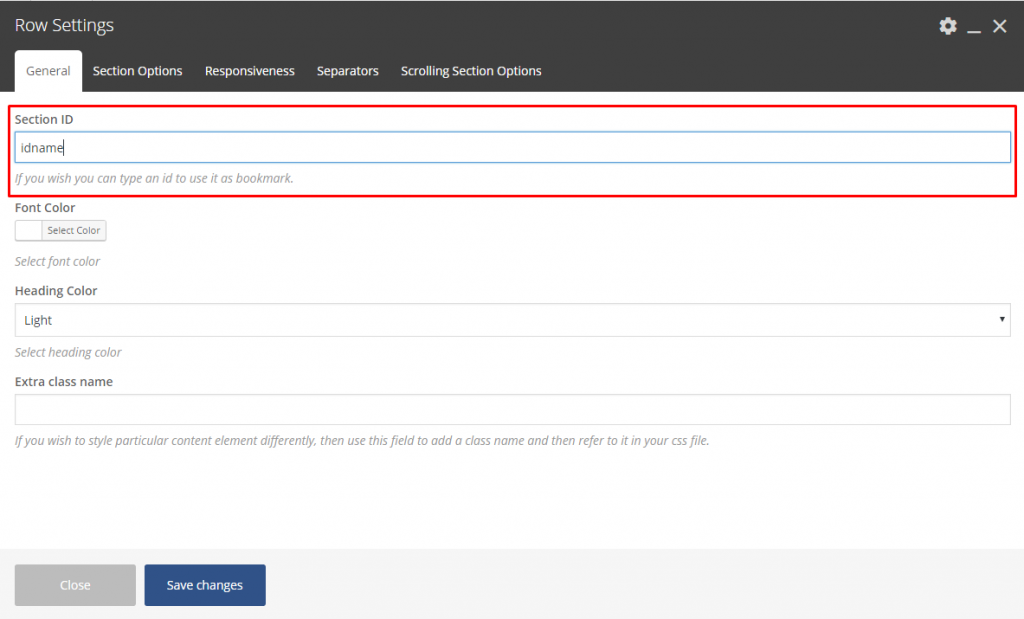Open the Section Options tab

[137, 71]
